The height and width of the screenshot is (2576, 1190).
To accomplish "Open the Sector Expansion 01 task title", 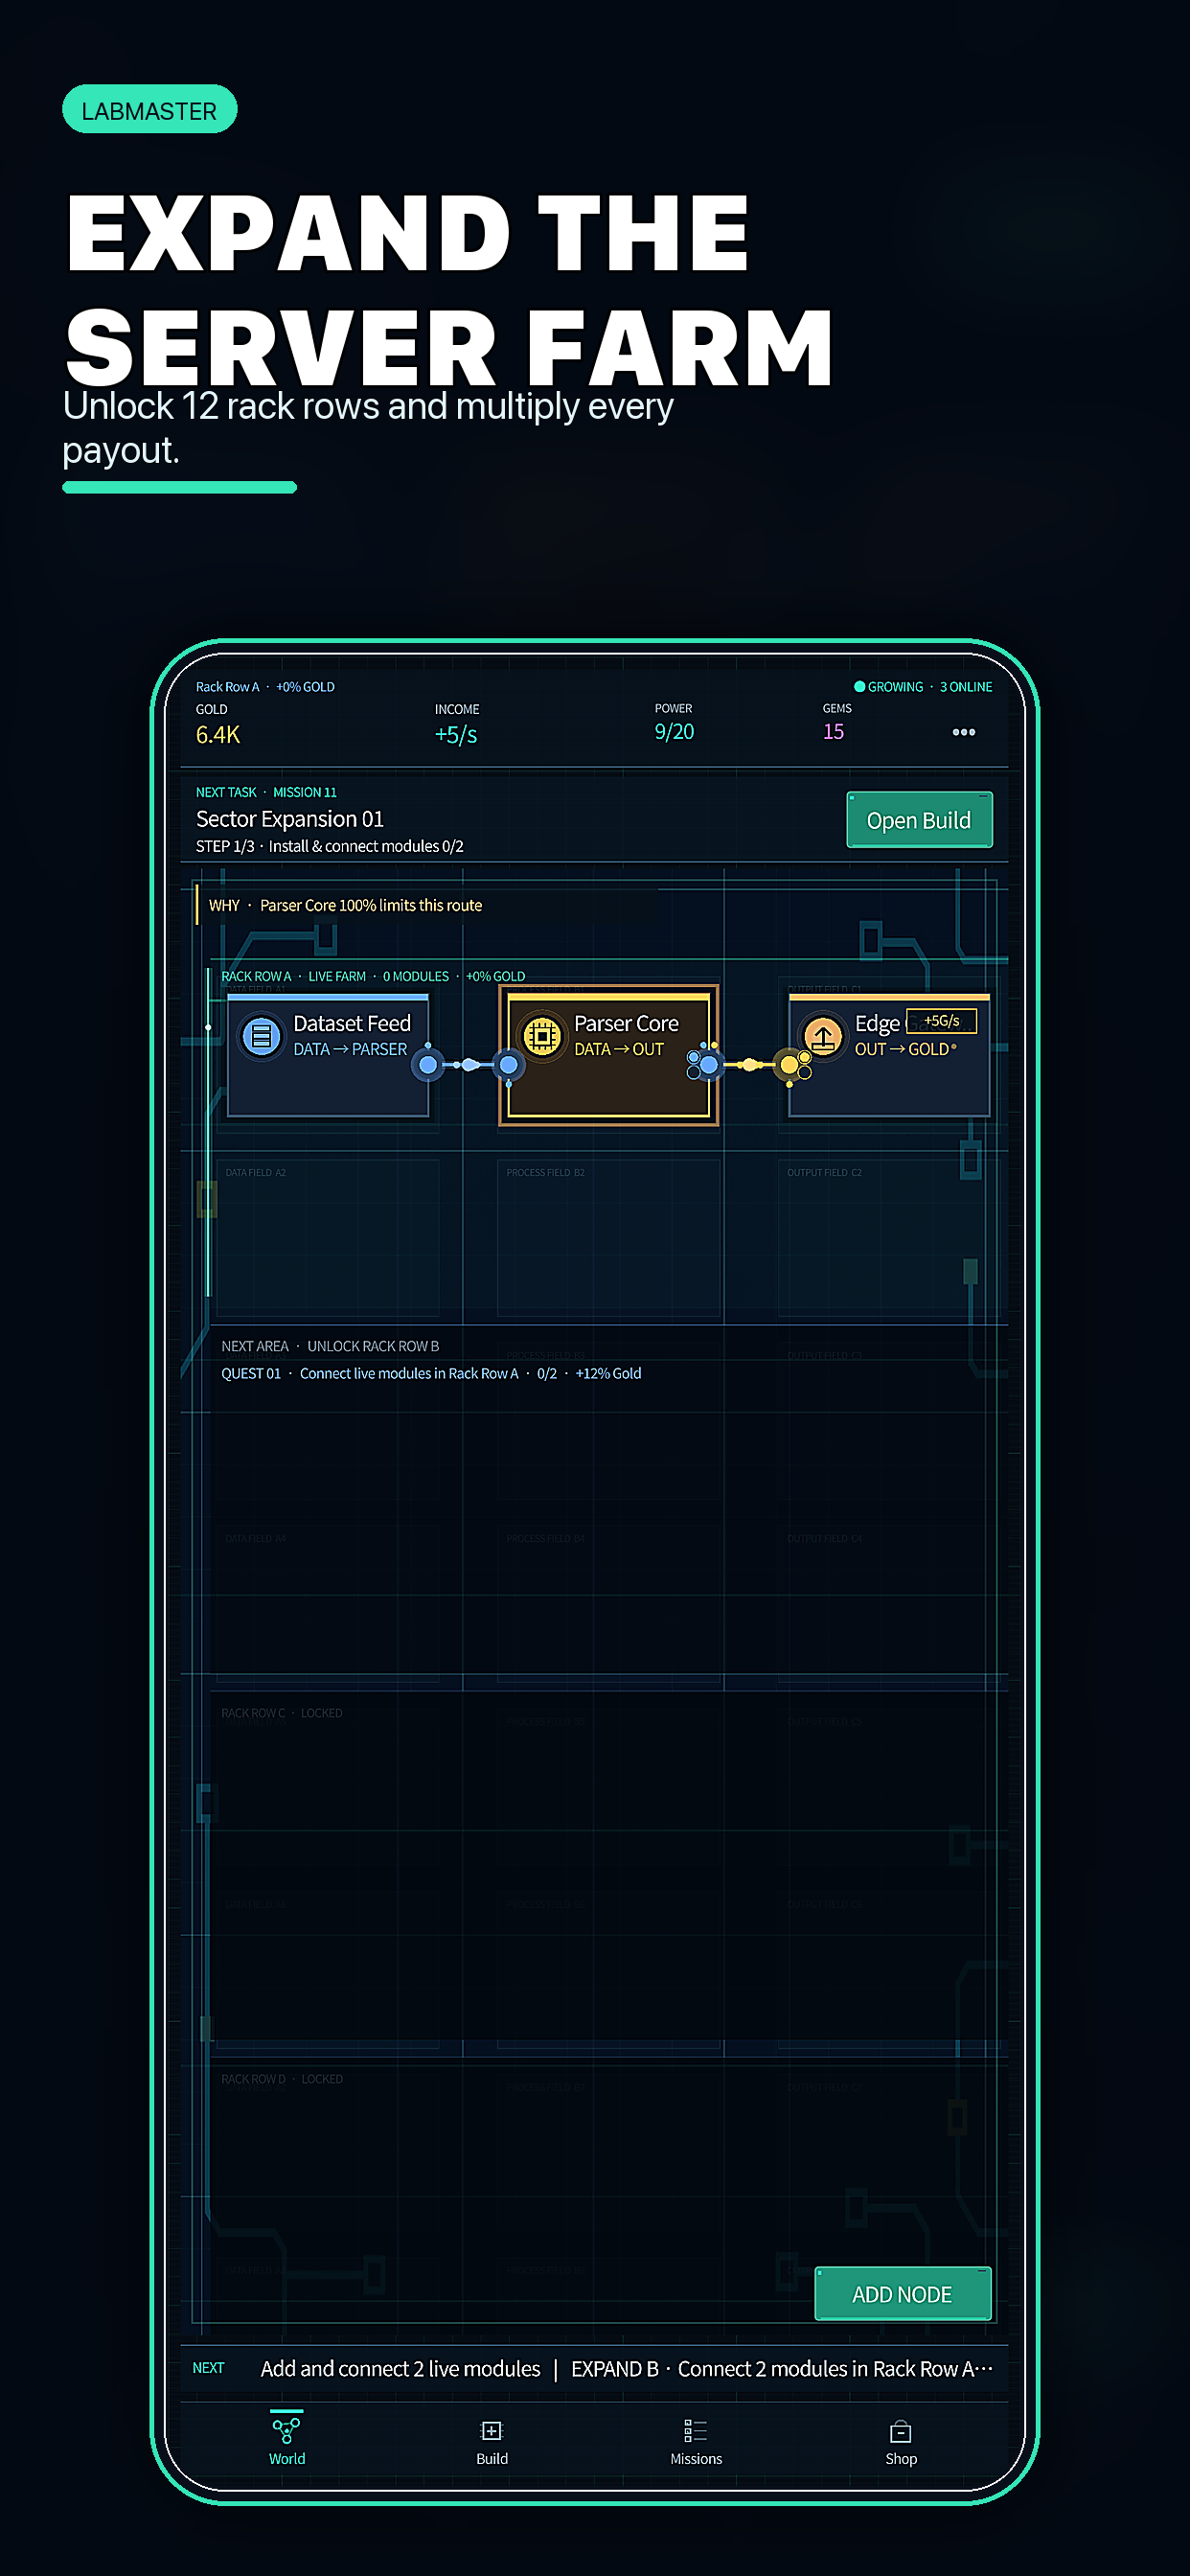I will [290, 819].
